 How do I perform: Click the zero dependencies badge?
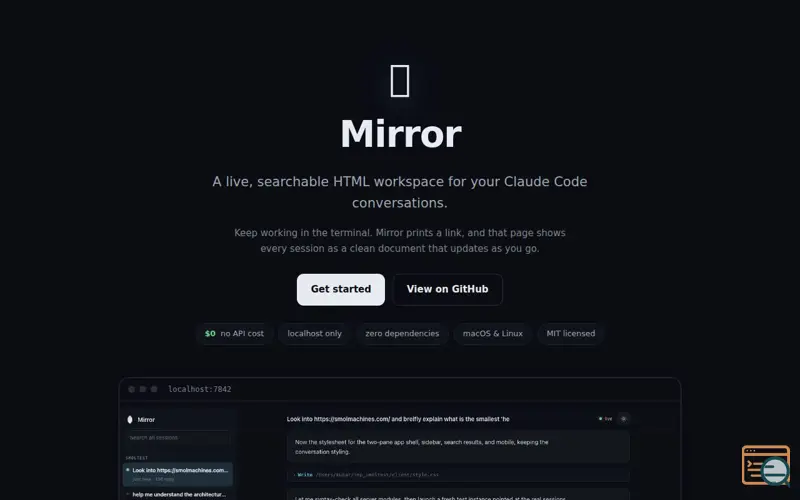[402, 334]
